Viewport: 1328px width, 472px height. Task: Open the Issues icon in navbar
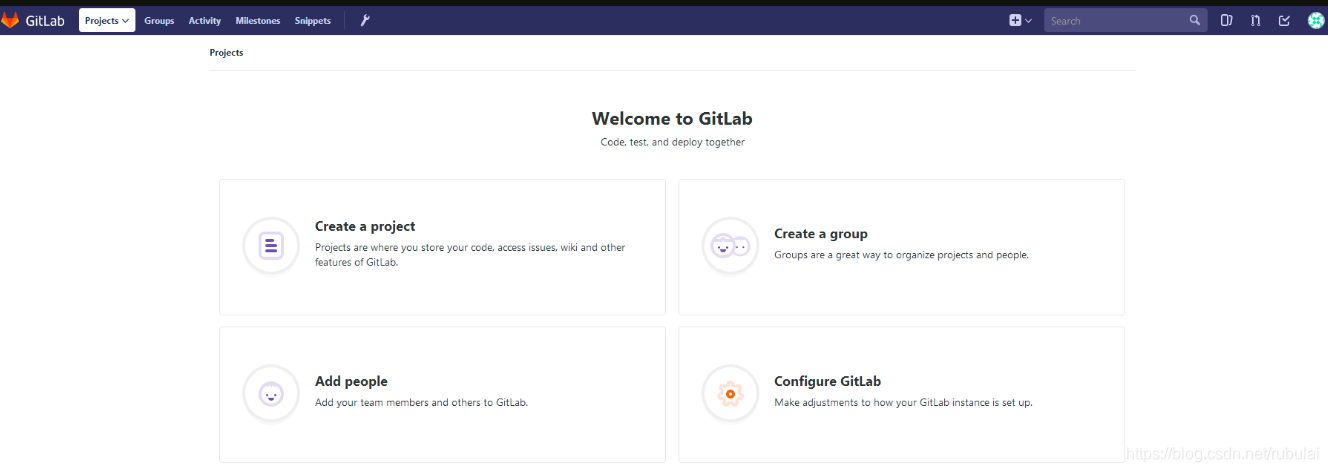coord(1226,20)
